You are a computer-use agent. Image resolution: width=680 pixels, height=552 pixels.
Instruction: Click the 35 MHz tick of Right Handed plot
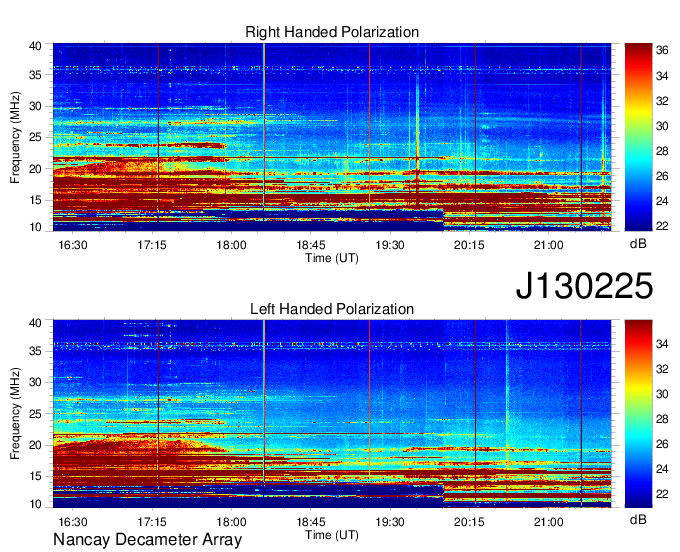pyautogui.click(x=35, y=75)
